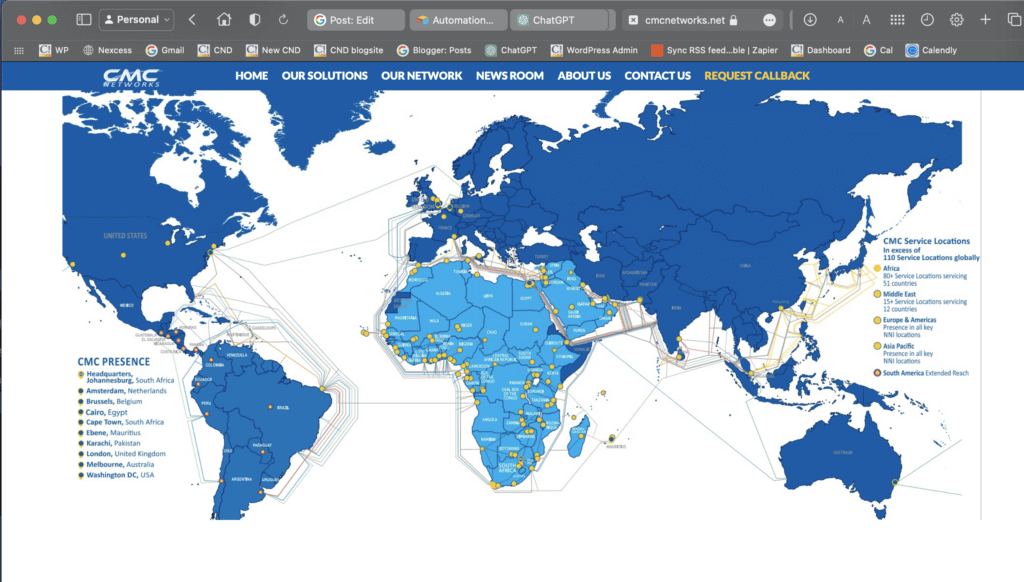This screenshot has height=582, width=1024.
Task: Go back to the previous page
Action: point(192,20)
